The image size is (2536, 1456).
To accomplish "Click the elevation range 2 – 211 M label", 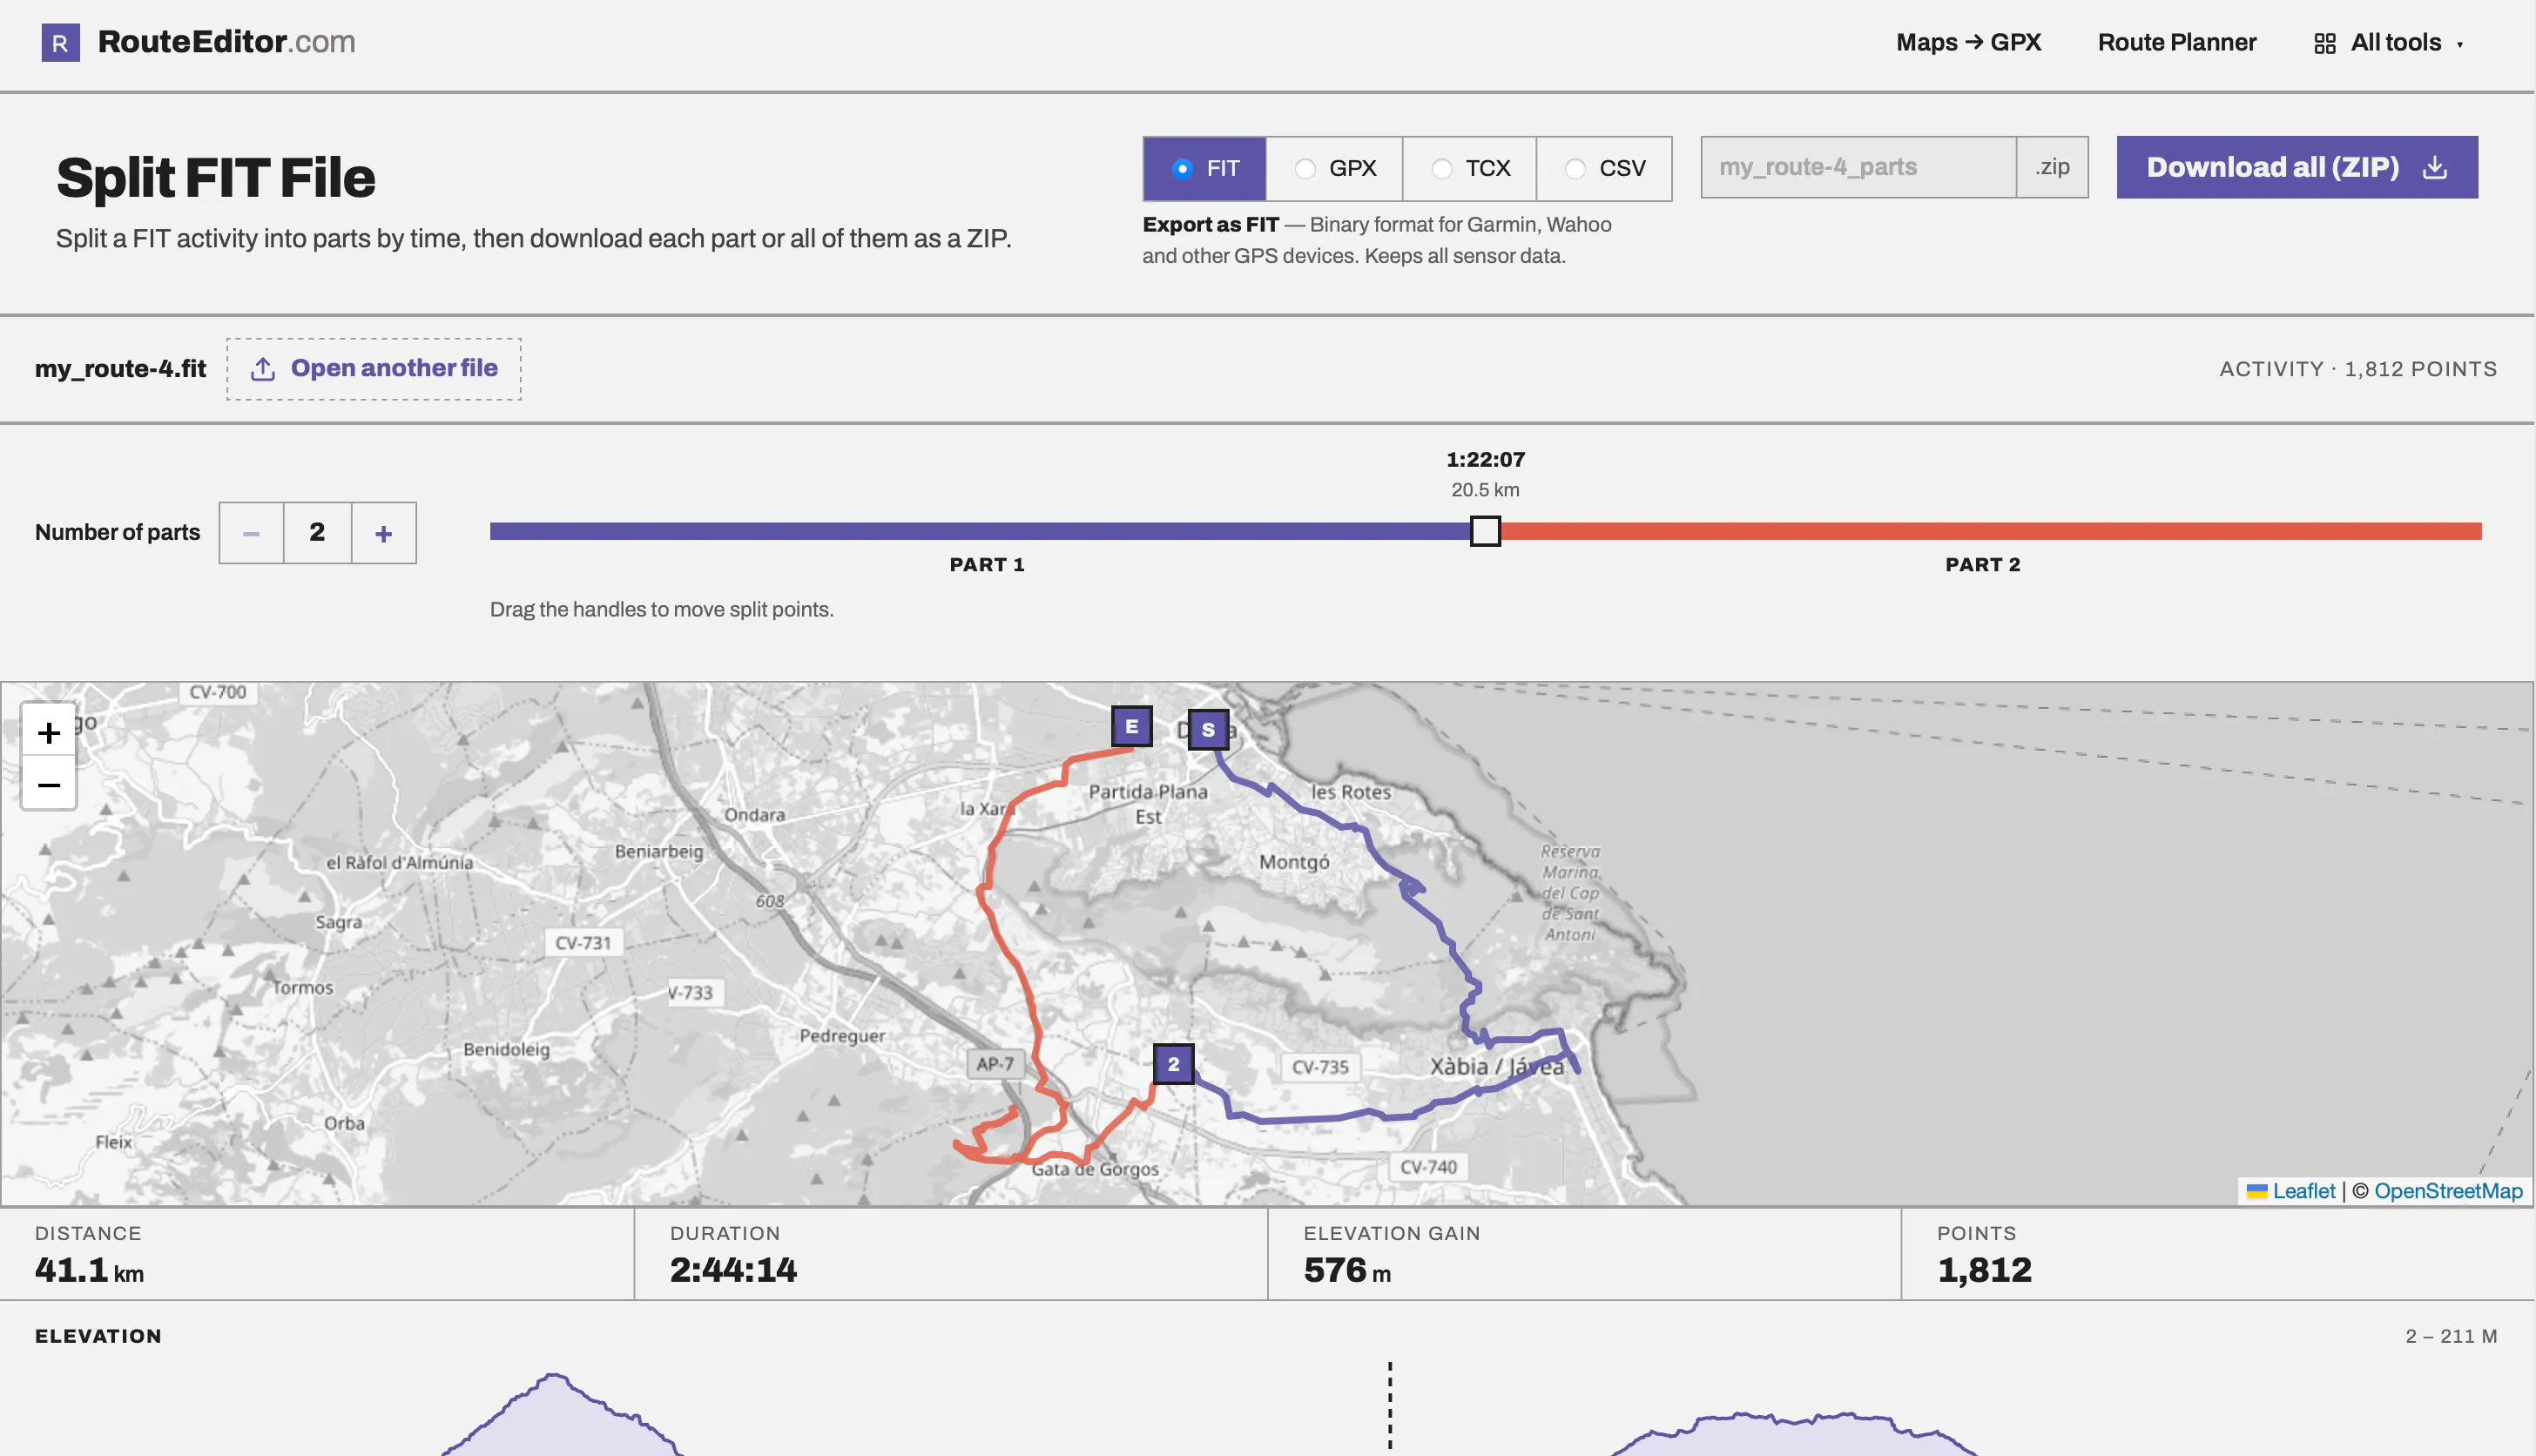I will 2451,1337.
